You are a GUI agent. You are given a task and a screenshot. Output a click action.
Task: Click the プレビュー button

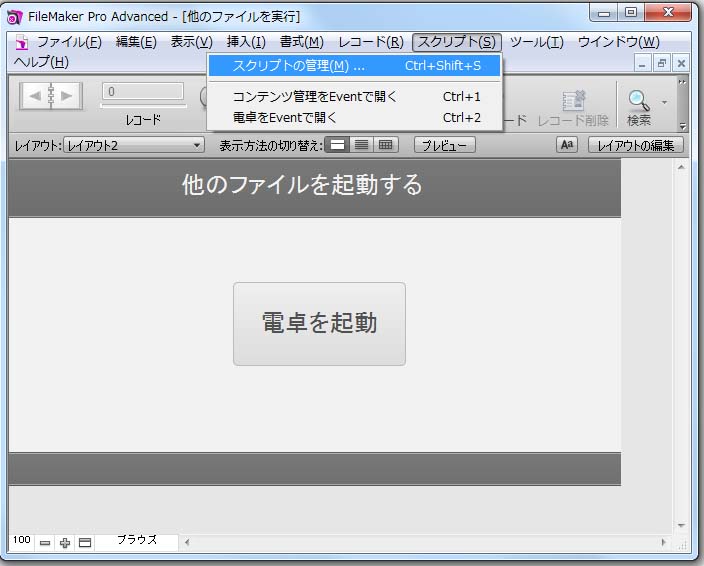444,145
